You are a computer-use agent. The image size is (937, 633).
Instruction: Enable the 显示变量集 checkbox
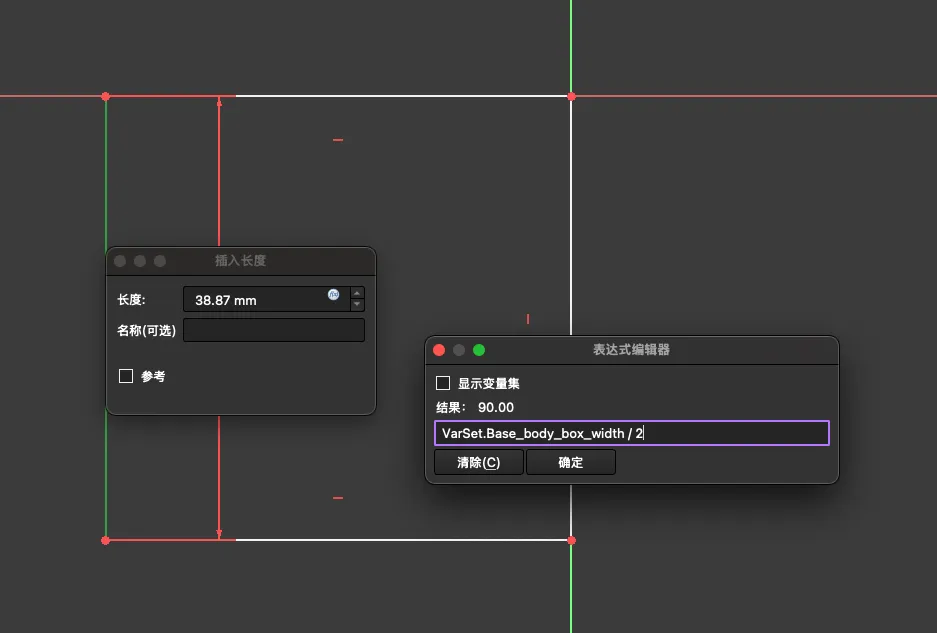[x=443, y=383]
